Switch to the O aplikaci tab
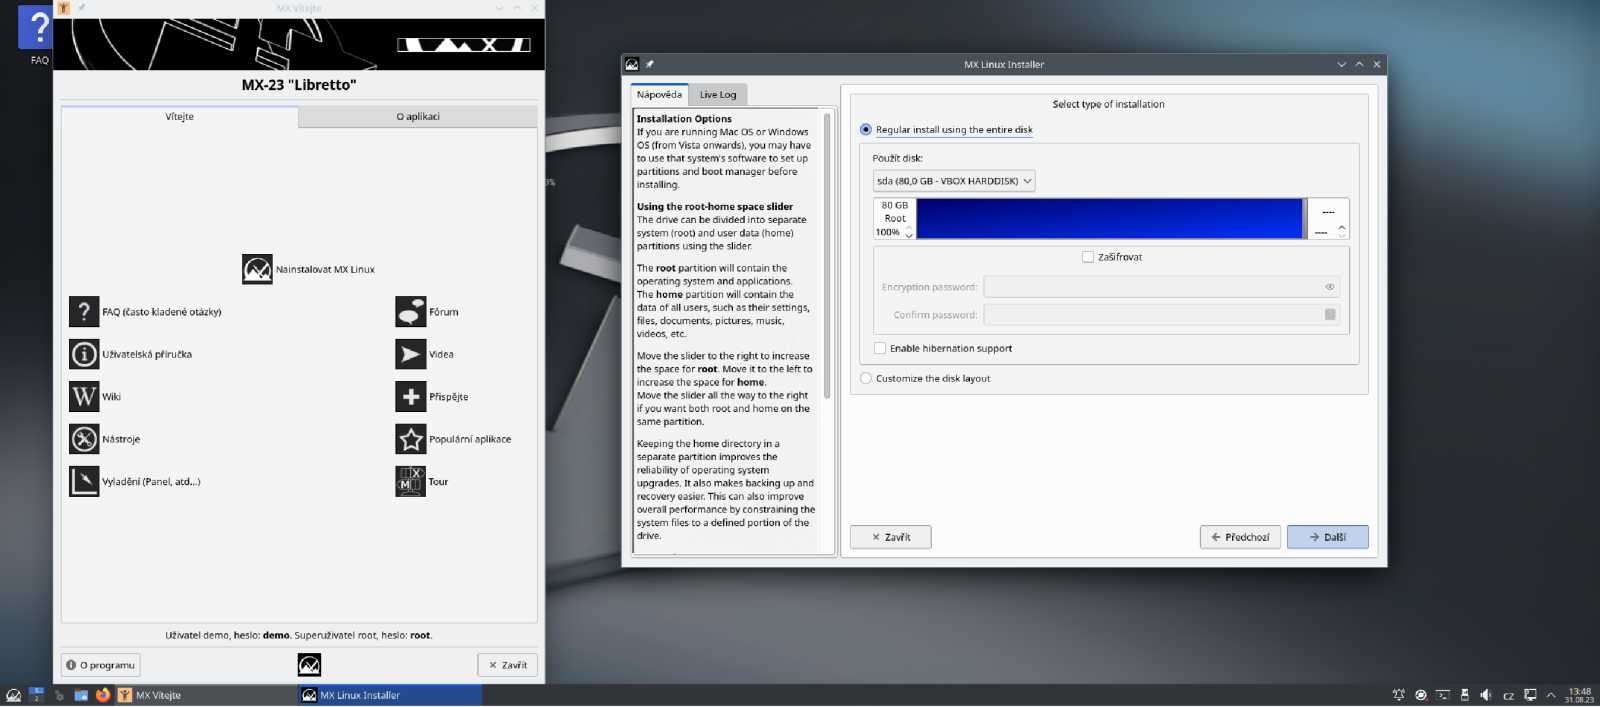The height and width of the screenshot is (707, 1600). pos(418,117)
